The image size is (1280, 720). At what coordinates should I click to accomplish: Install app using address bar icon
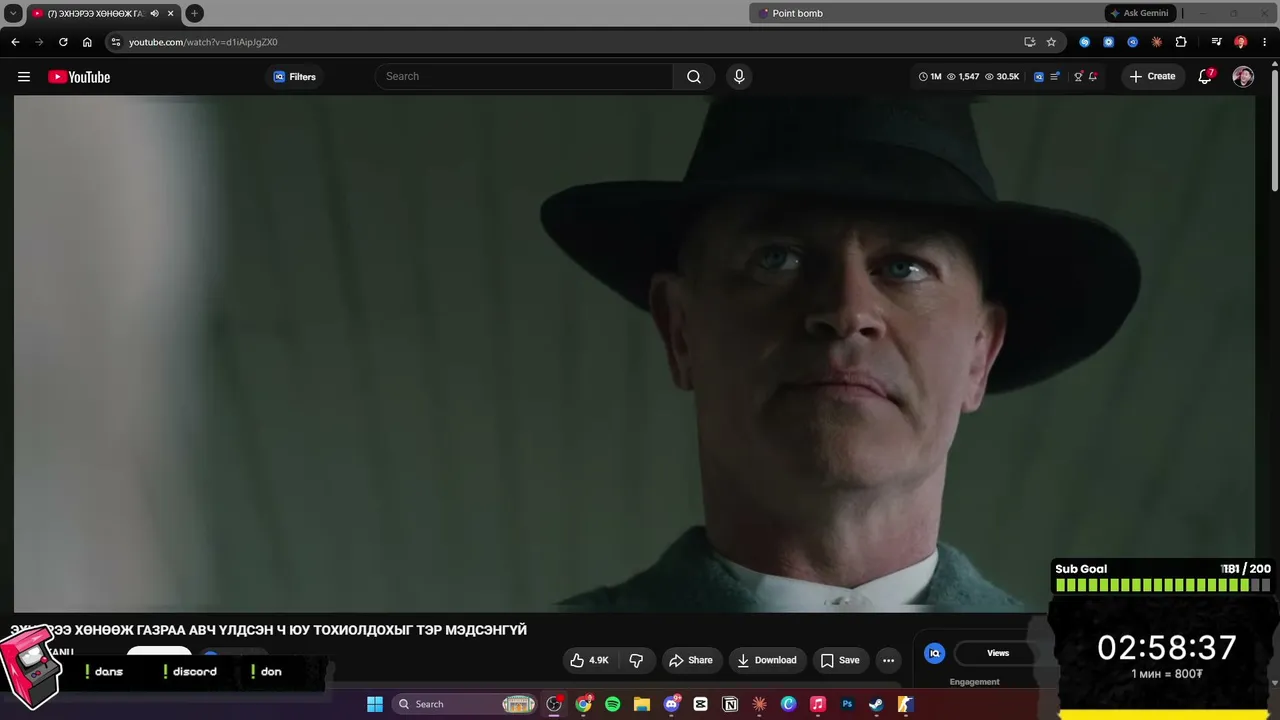(x=1030, y=42)
